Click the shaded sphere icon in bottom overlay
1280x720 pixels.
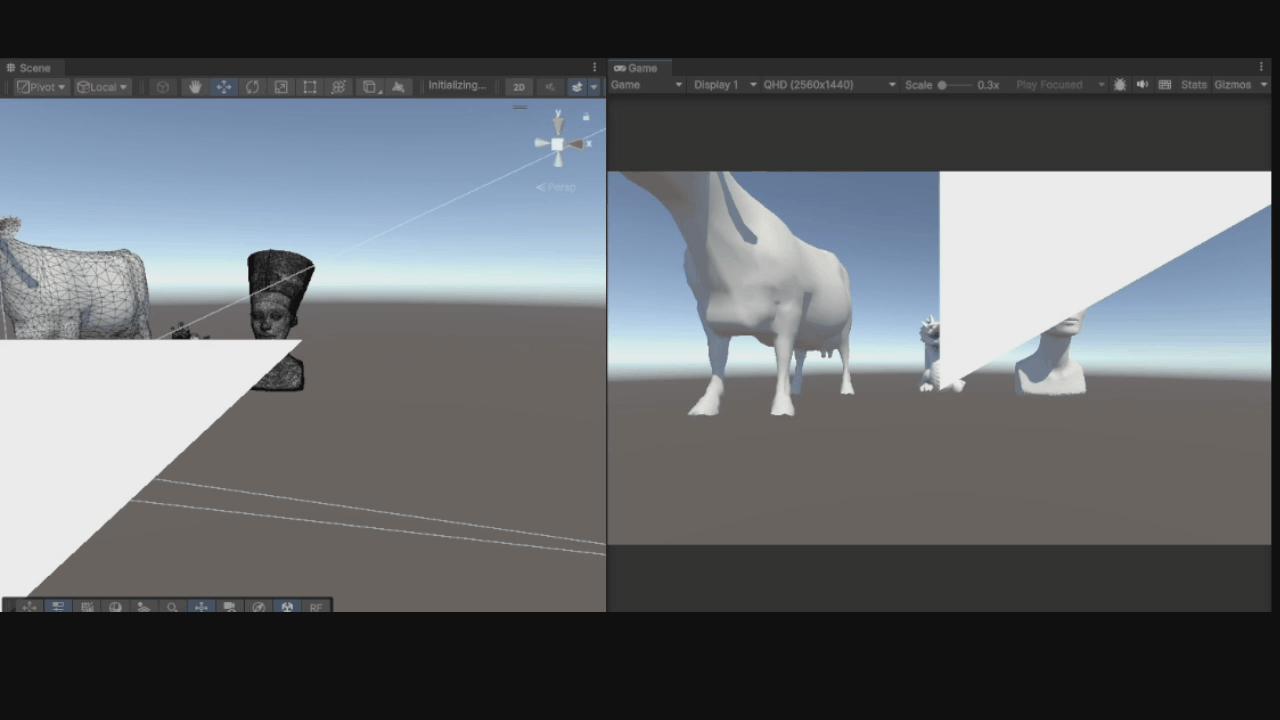(x=115, y=607)
